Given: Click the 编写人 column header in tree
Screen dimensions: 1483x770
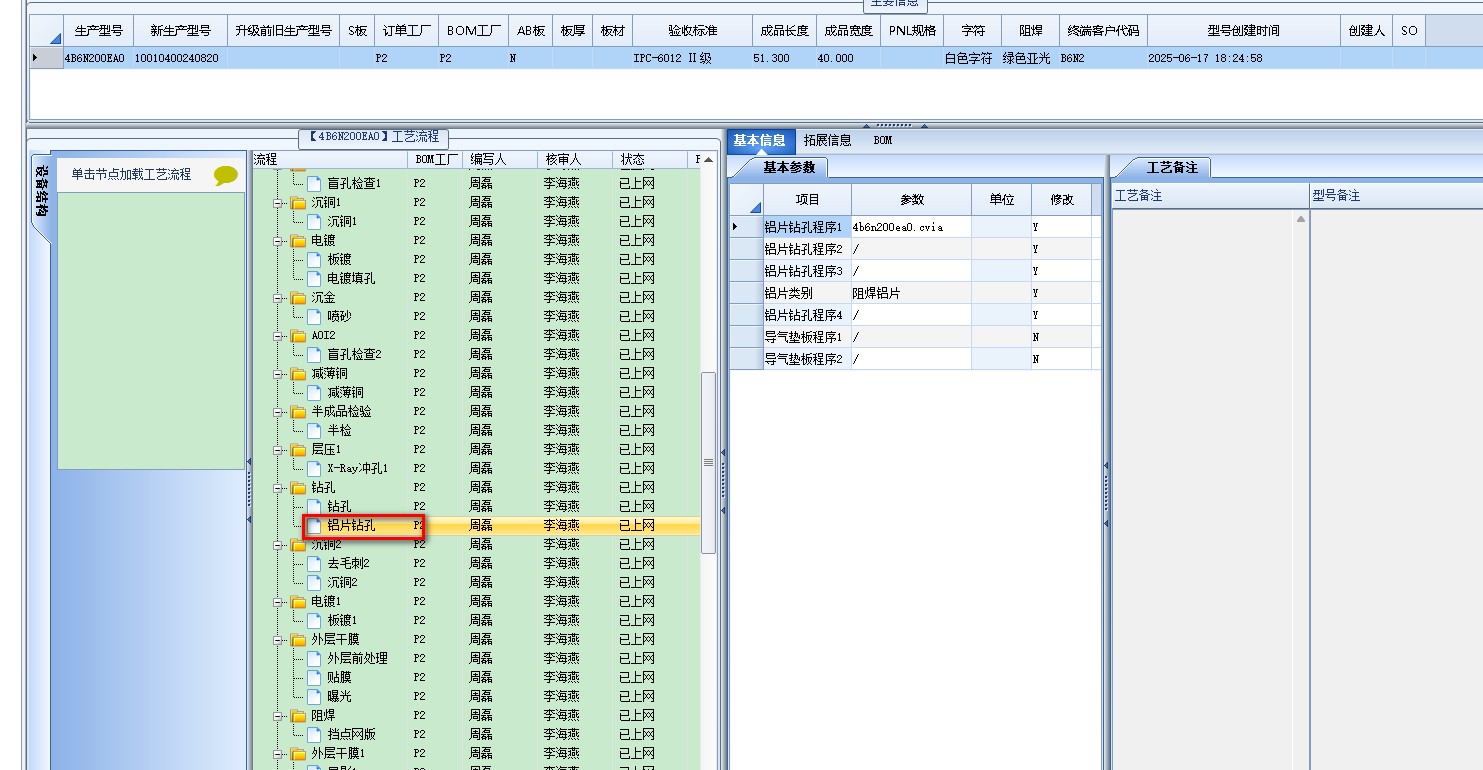Looking at the screenshot, I should pos(498,159).
